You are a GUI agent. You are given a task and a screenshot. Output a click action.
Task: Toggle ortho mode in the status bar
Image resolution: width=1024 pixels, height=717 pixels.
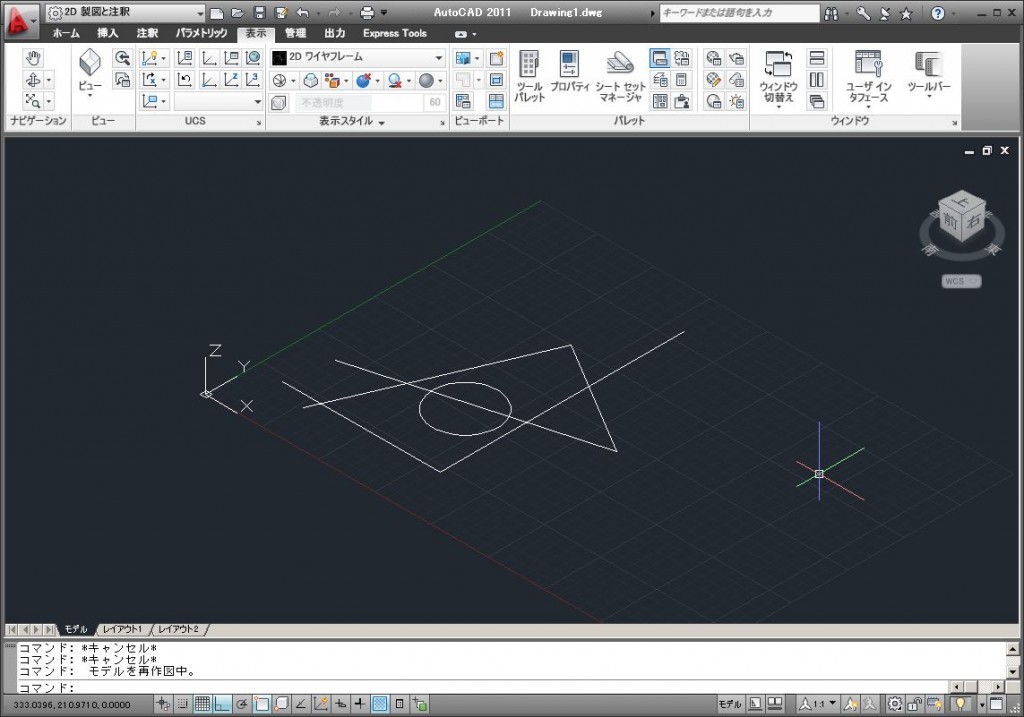[x=222, y=703]
